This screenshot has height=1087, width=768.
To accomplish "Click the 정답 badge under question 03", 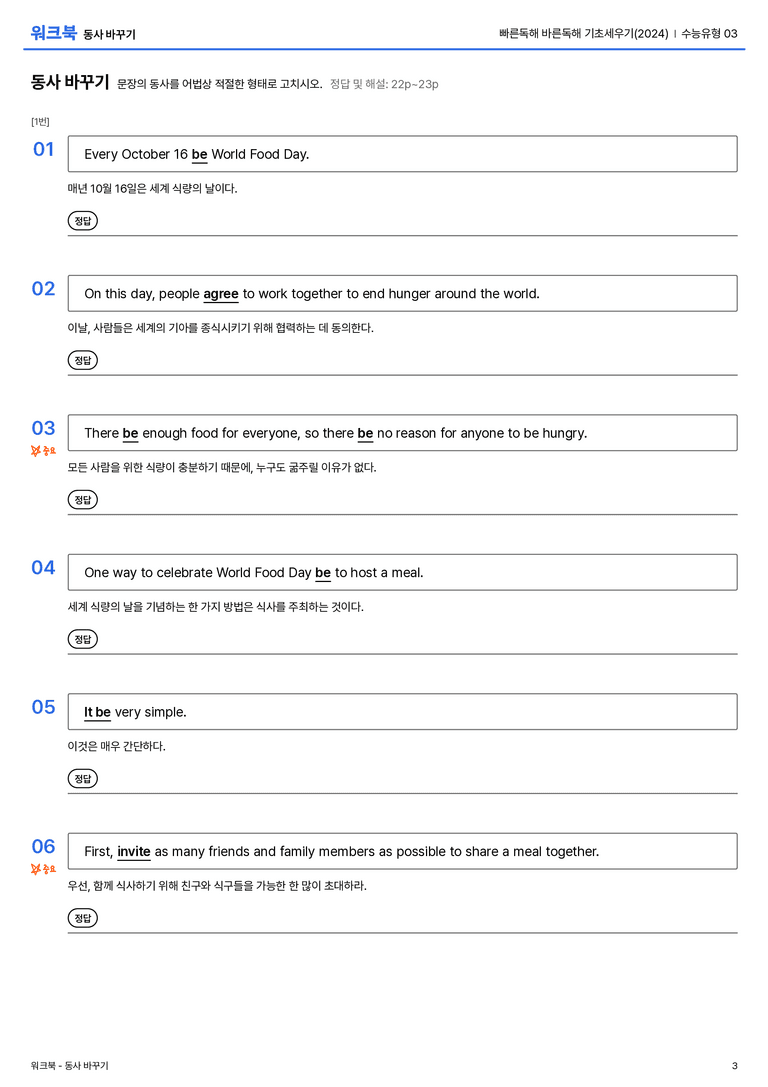I will [82, 500].
